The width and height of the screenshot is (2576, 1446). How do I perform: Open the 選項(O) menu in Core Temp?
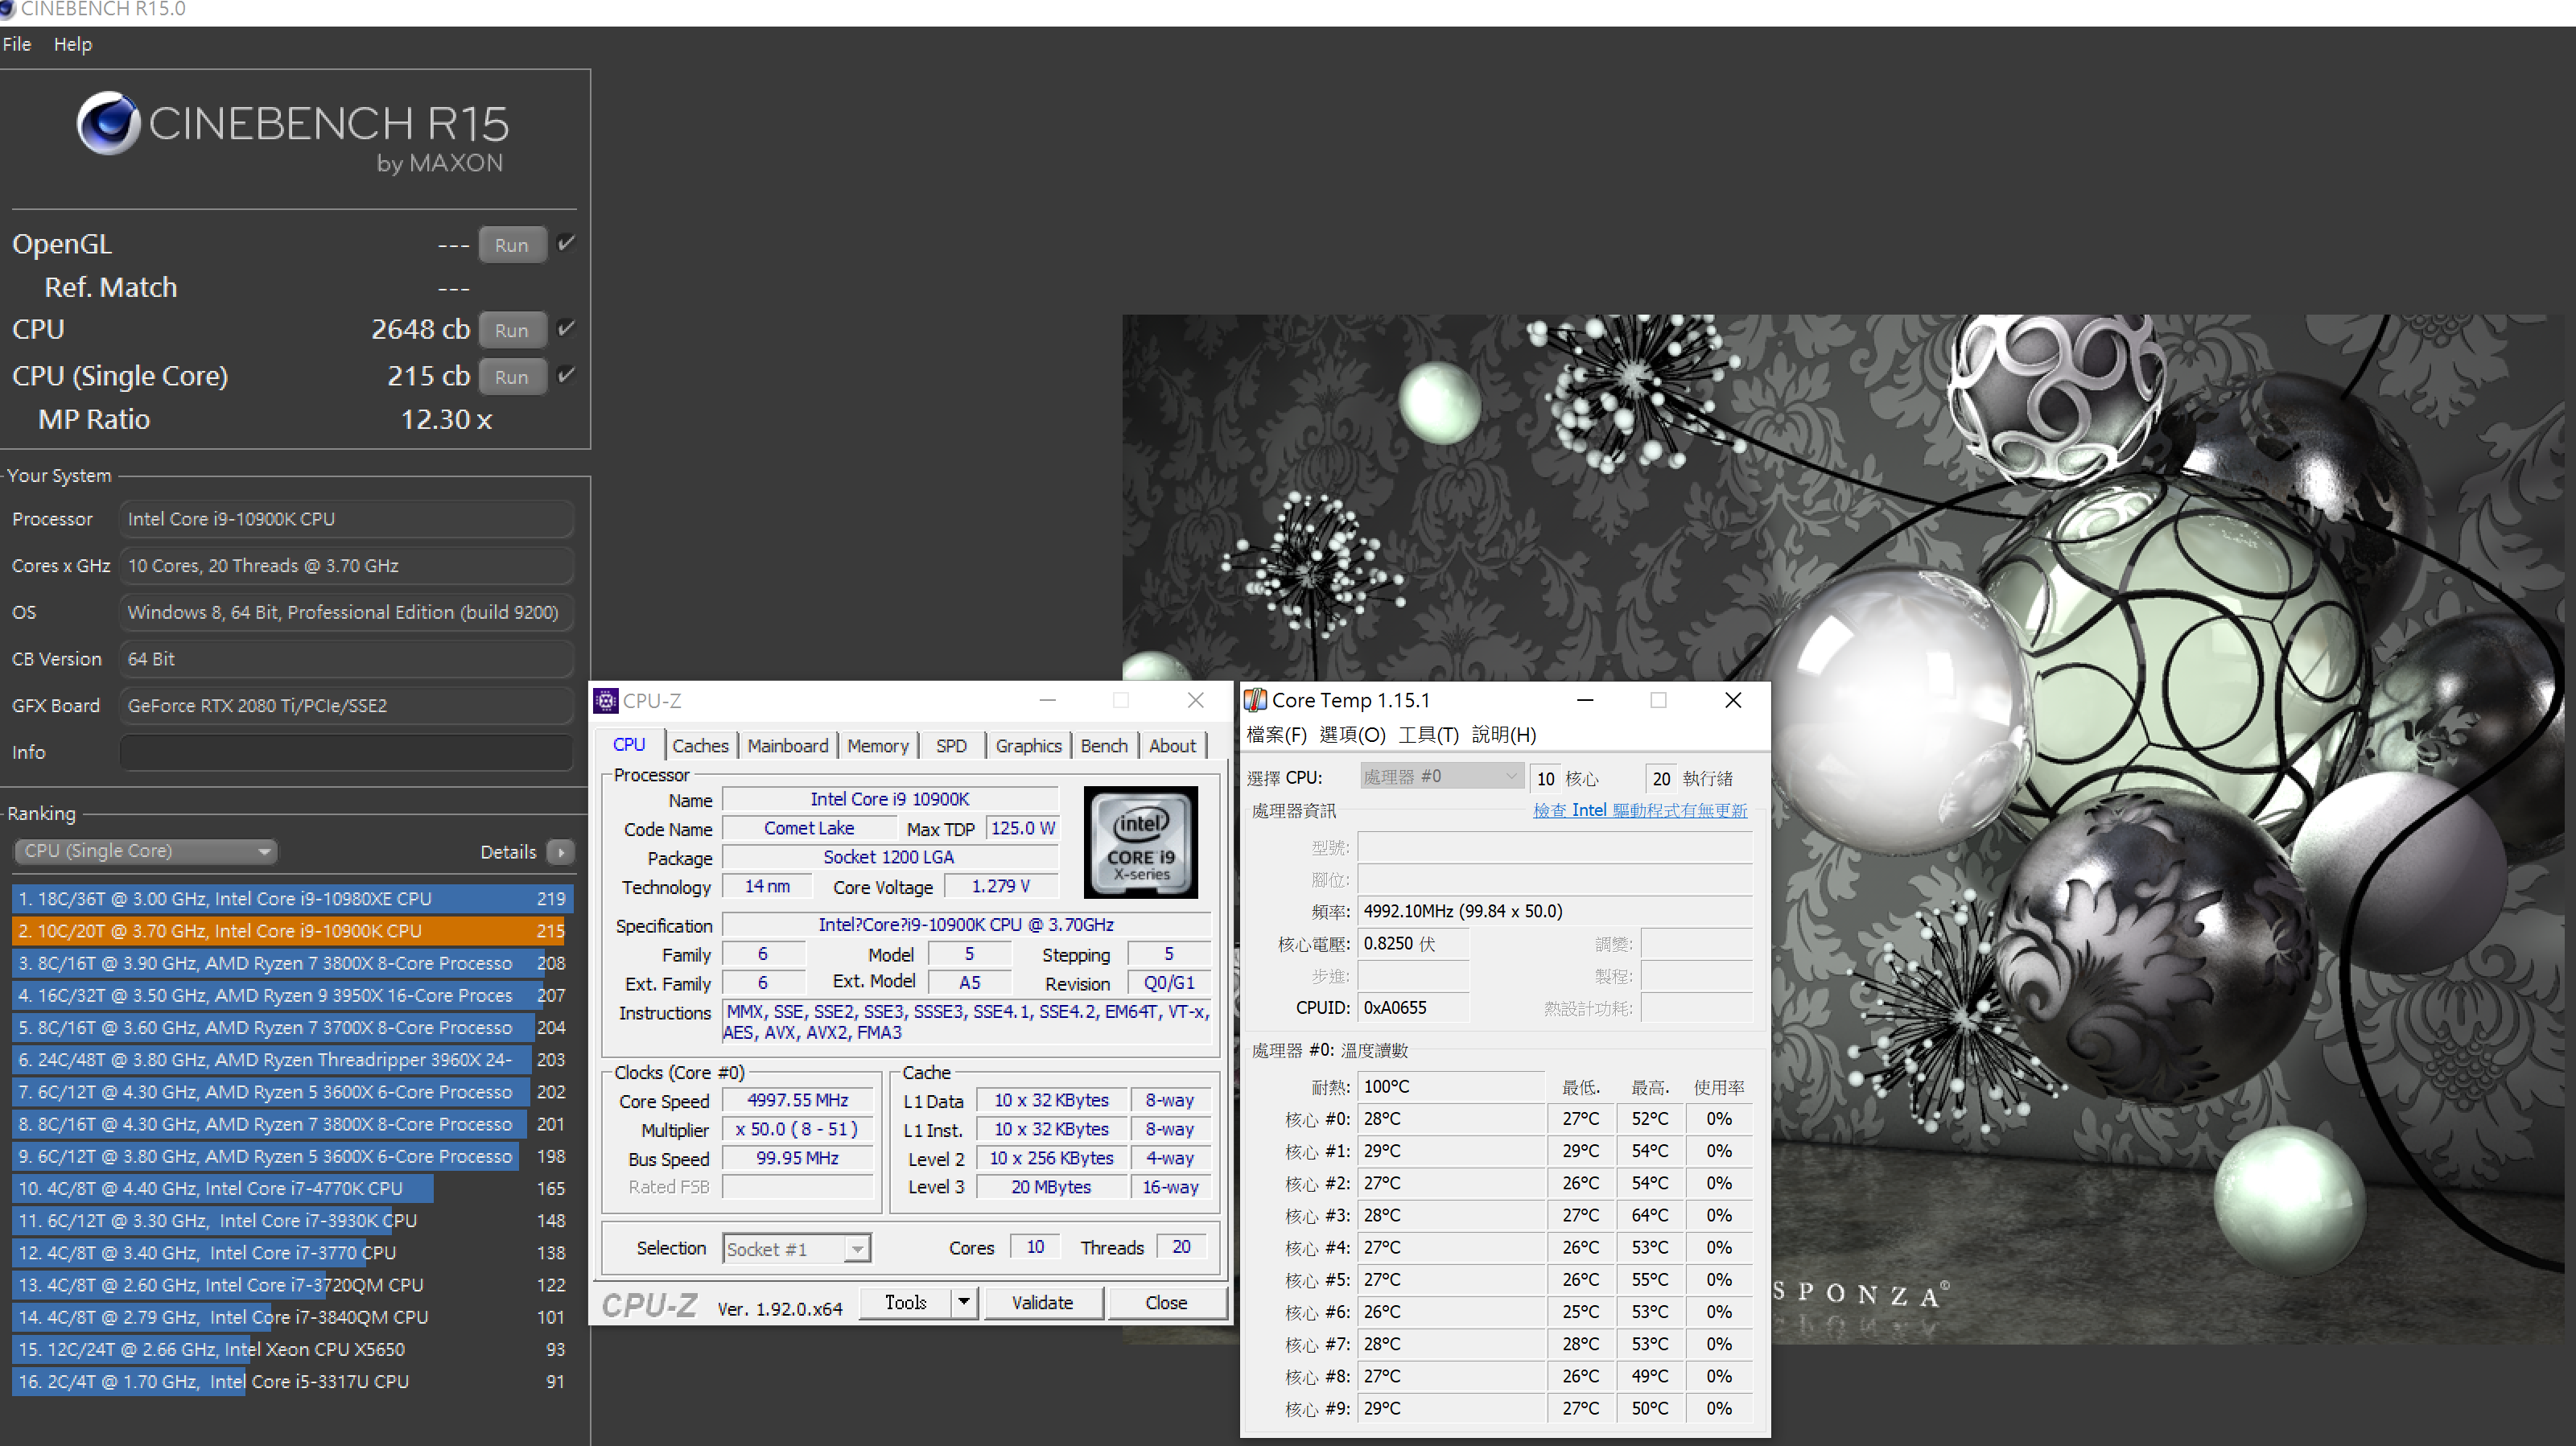pos(1352,735)
